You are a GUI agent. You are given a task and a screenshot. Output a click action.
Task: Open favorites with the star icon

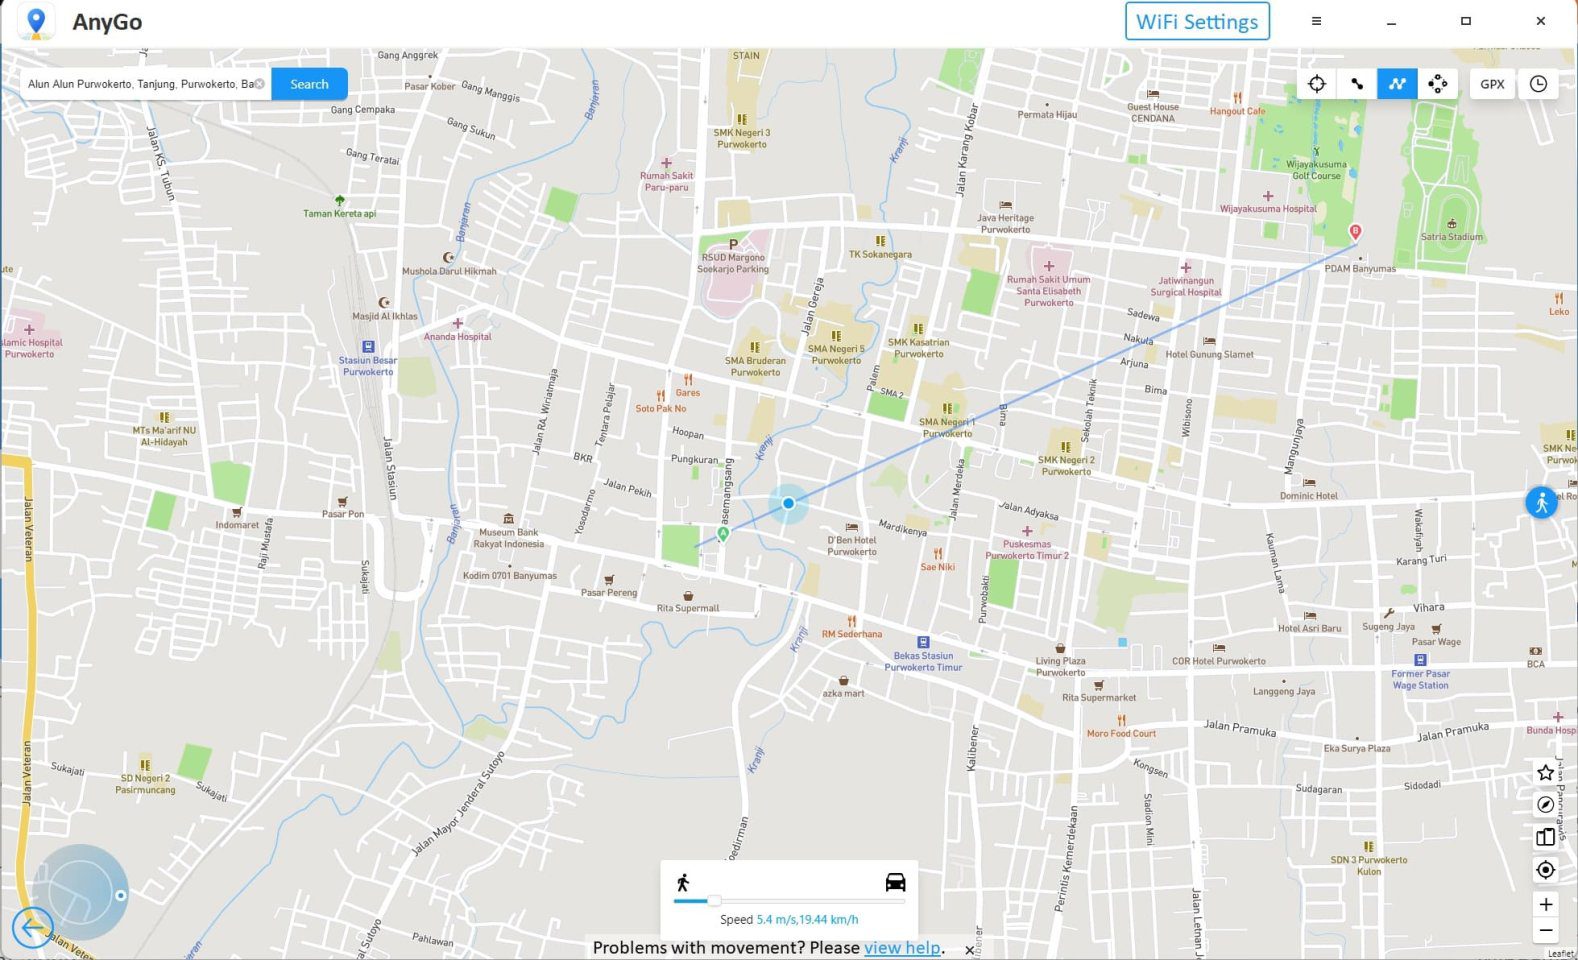point(1545,772)
